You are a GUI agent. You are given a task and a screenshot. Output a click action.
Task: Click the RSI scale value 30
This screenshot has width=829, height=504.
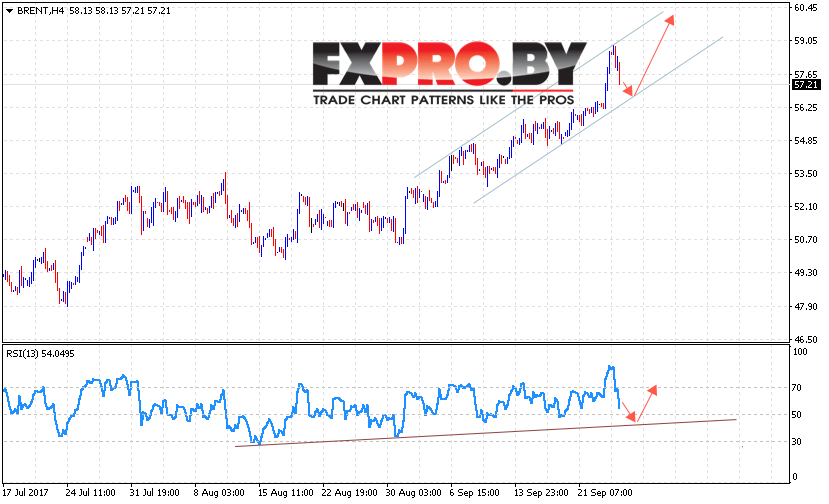[797, 442]
